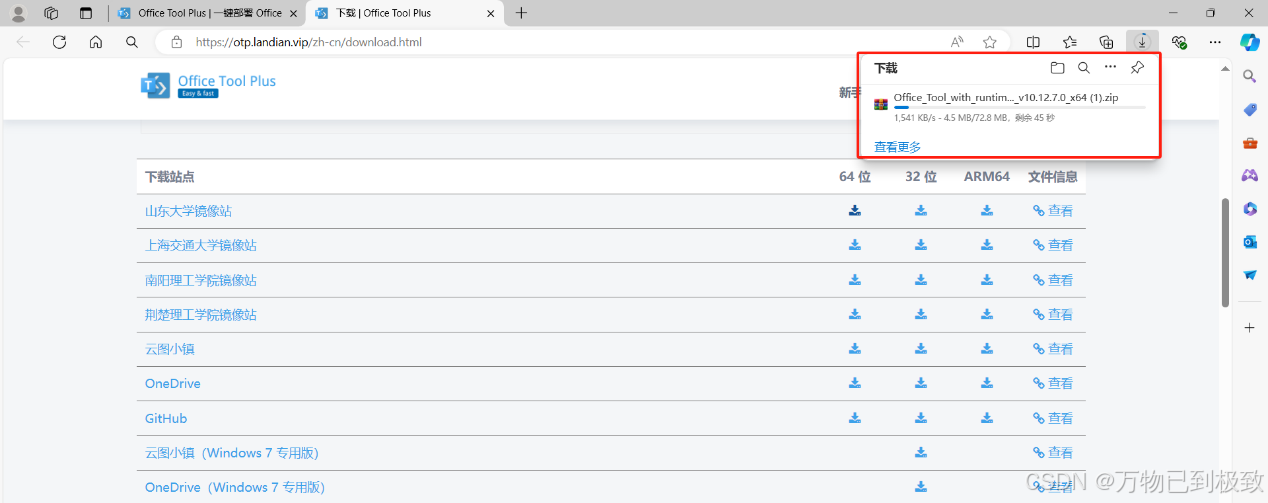Download 64-bit from GitHub row

pyautogui.click(x=855, y=418)
